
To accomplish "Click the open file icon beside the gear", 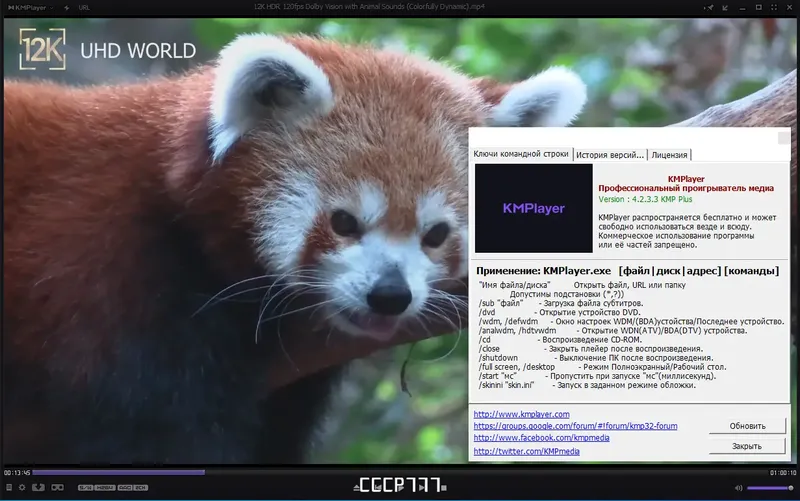I will [38, 488].
